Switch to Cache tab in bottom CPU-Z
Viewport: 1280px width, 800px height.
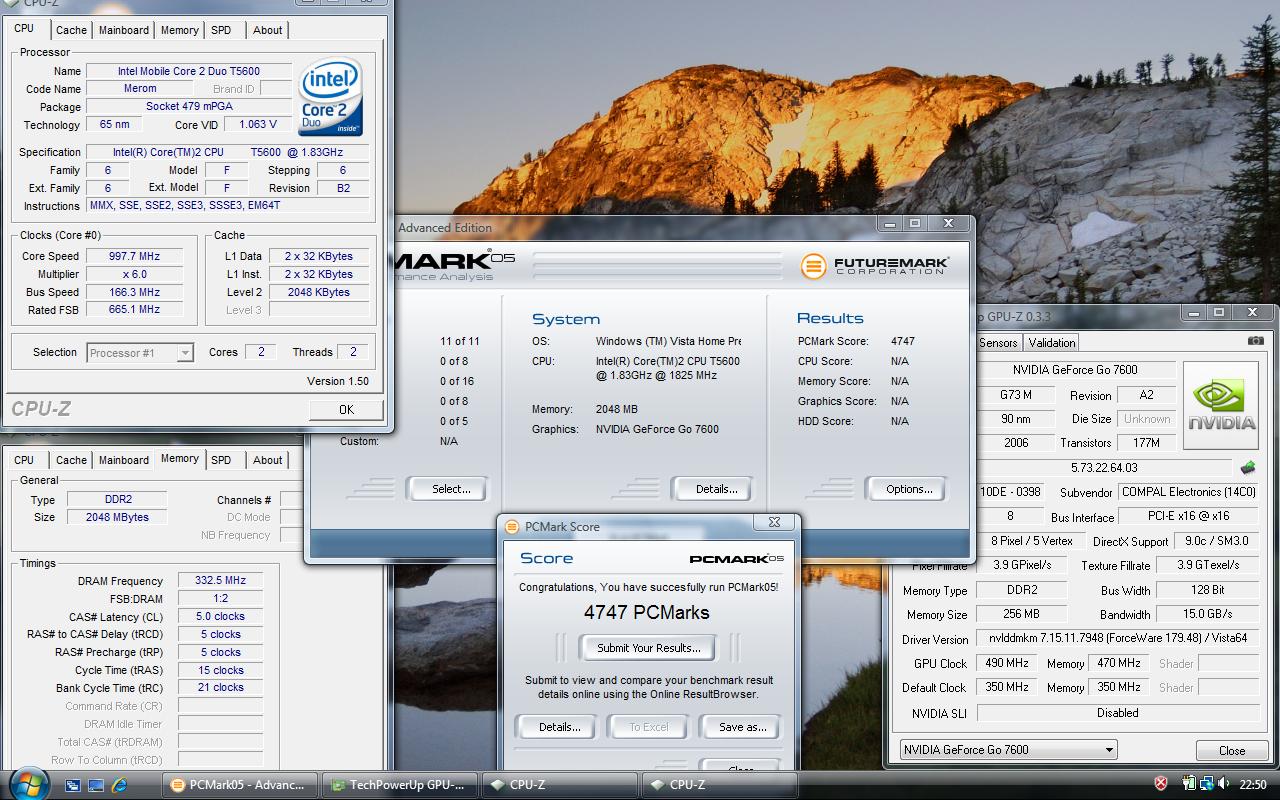coord(71,460)
